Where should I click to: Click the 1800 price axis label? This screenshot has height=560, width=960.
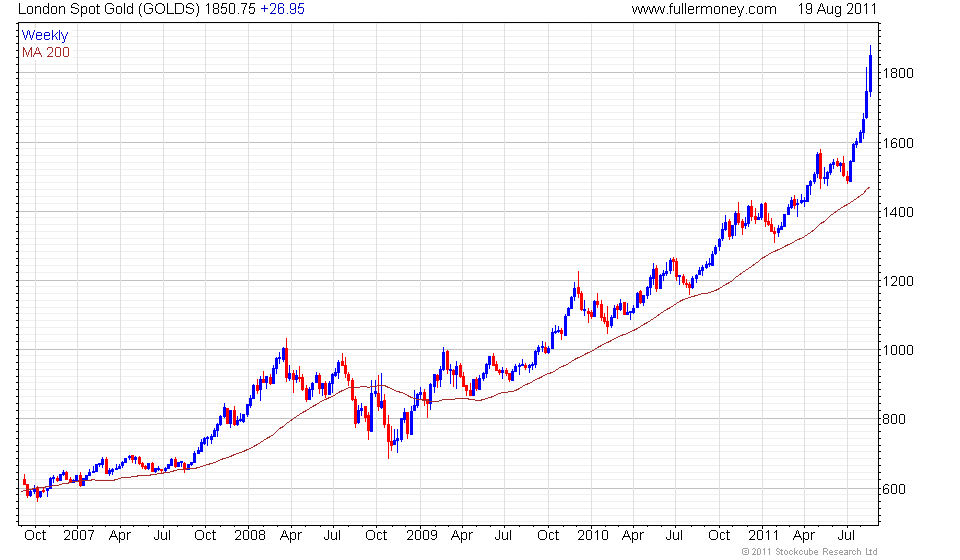[898, 73]
